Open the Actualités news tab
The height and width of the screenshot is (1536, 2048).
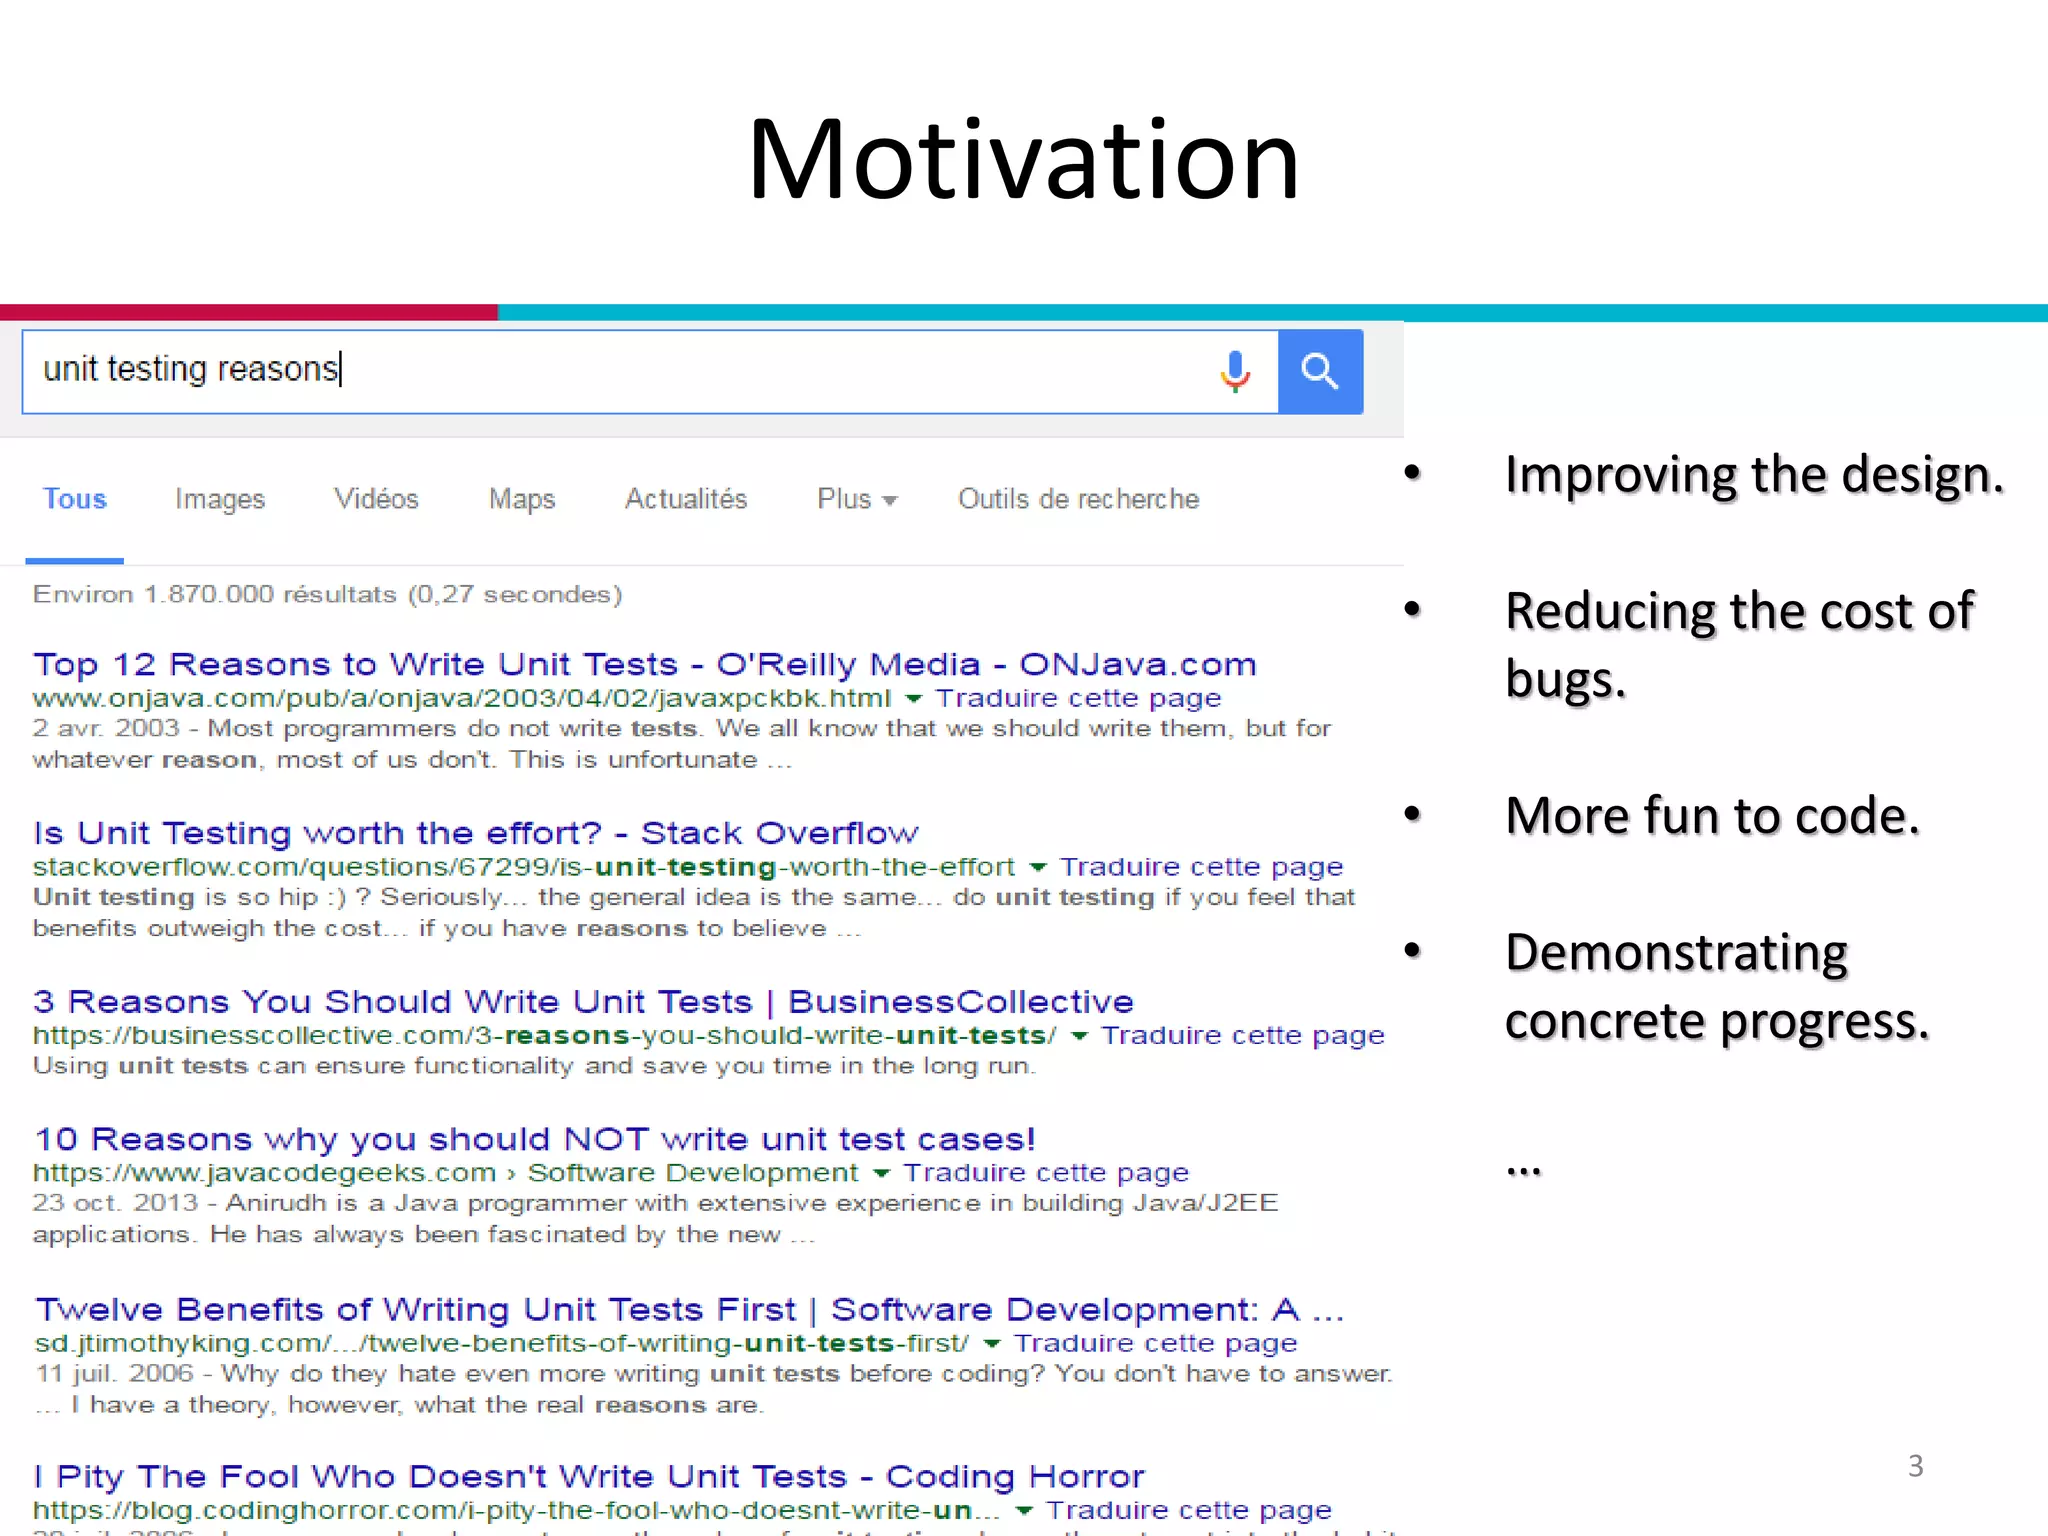[x=686, y=499]
